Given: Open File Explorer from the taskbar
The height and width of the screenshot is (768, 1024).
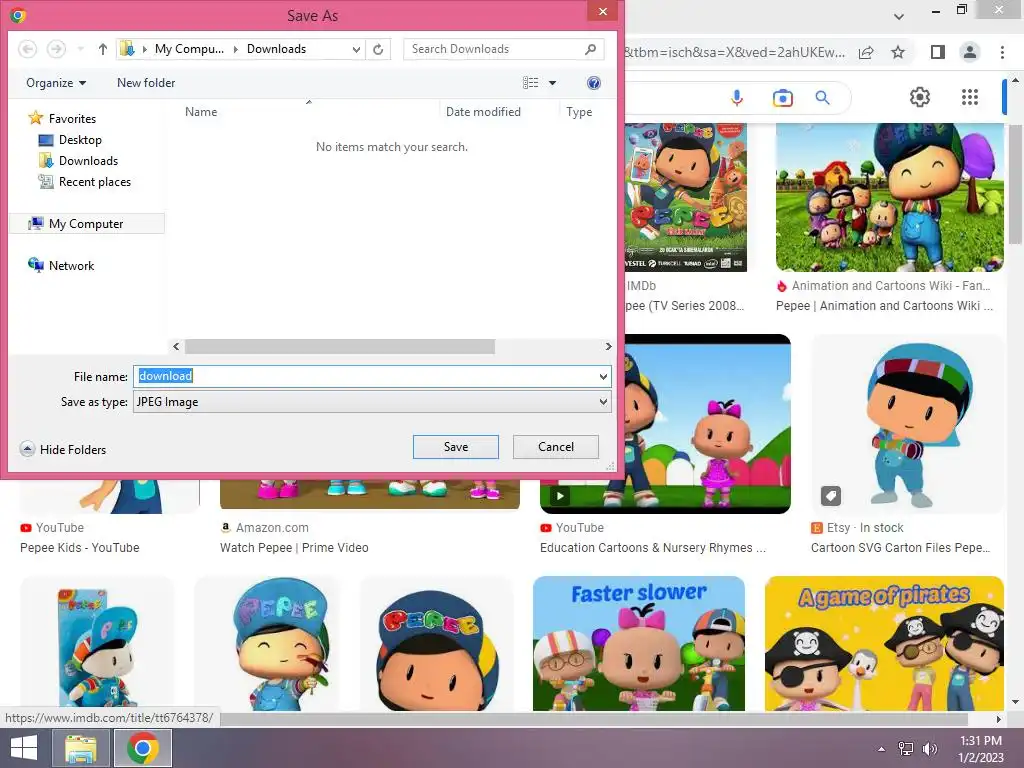Looking at the screenshot, I should click(82, 748).
